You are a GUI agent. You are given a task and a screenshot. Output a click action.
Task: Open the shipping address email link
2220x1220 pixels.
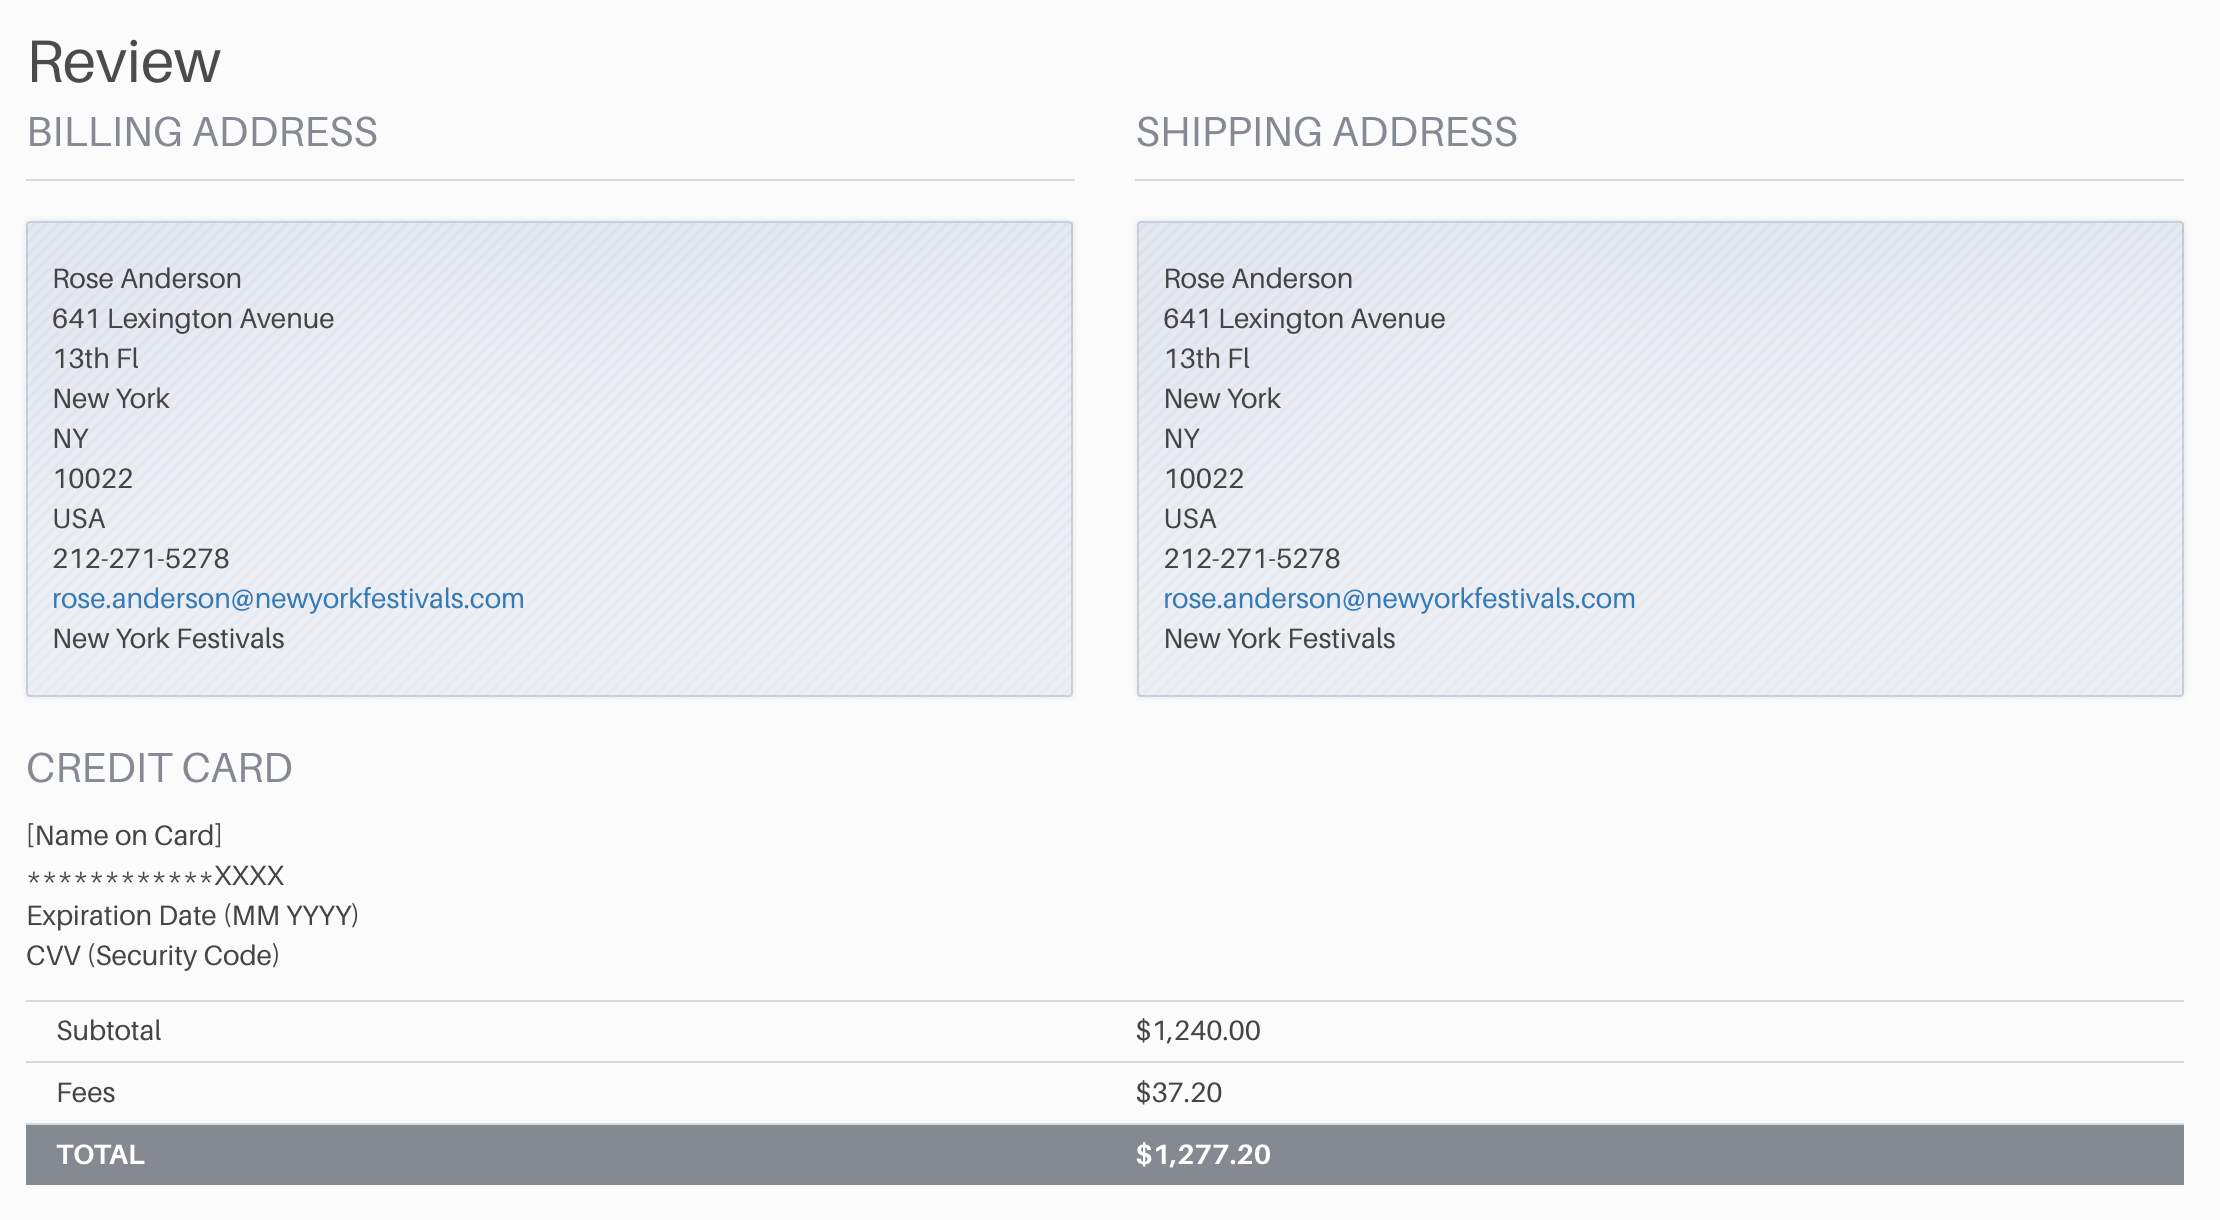[x=1399, y=598]
